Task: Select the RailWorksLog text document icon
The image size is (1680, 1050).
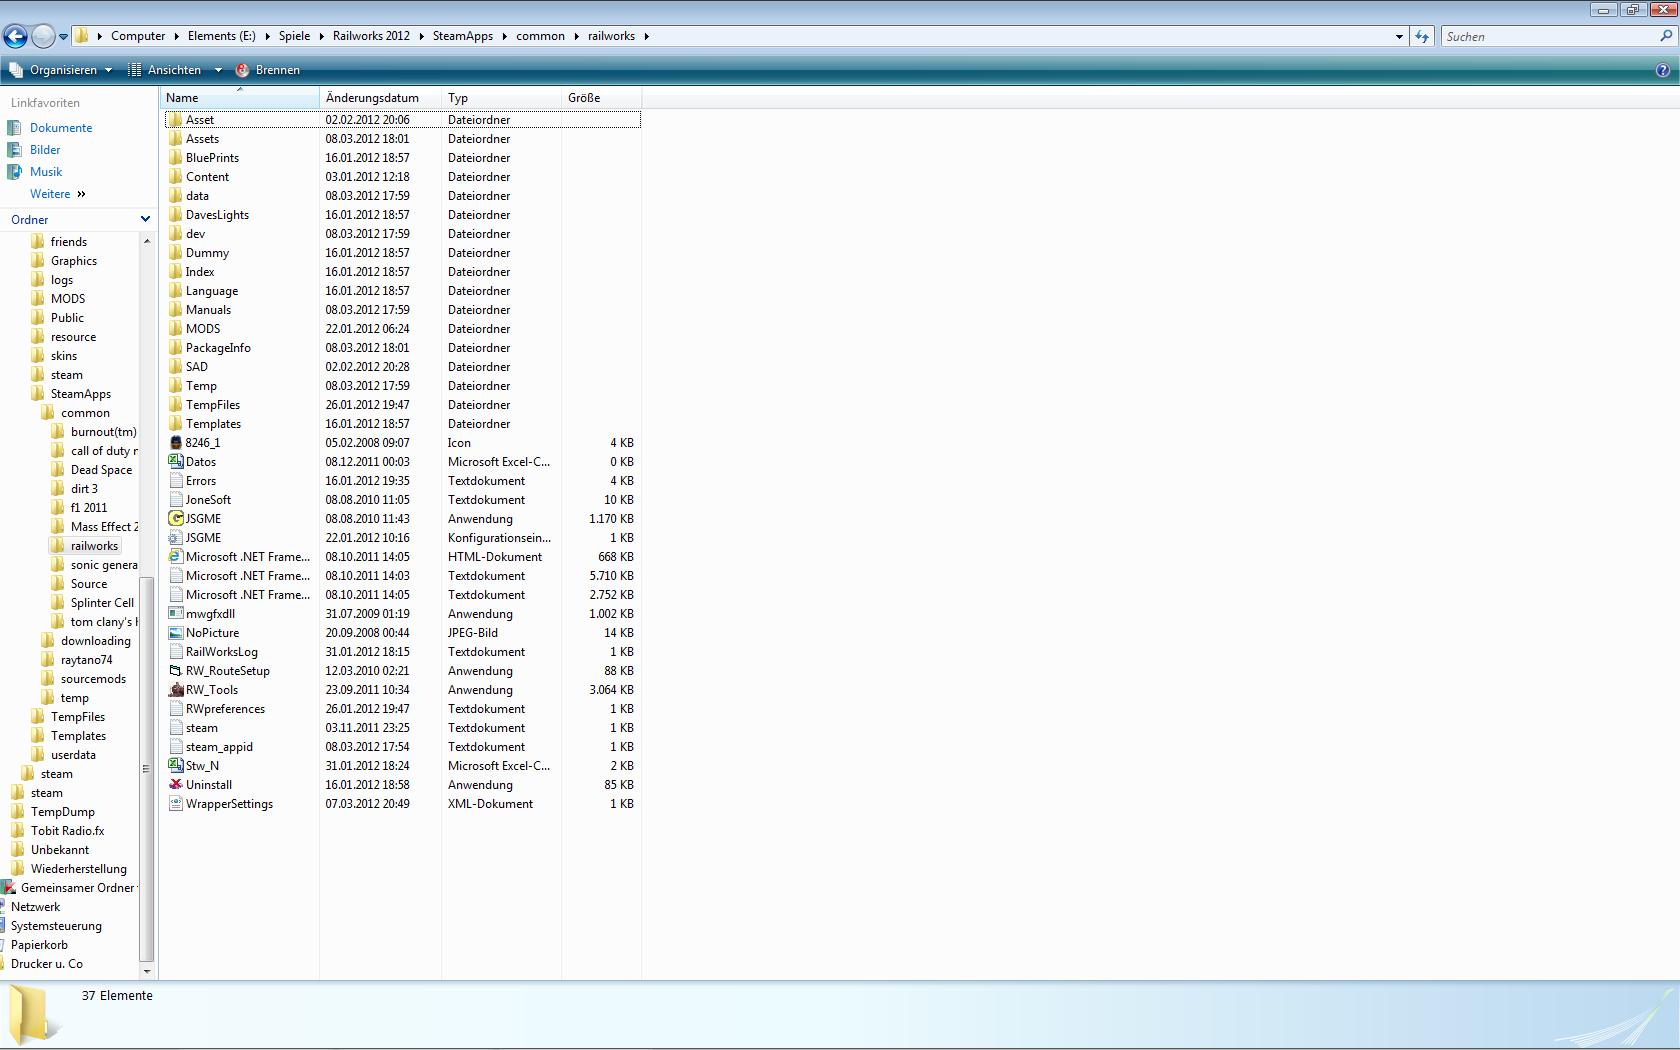Action: (176, 652)
